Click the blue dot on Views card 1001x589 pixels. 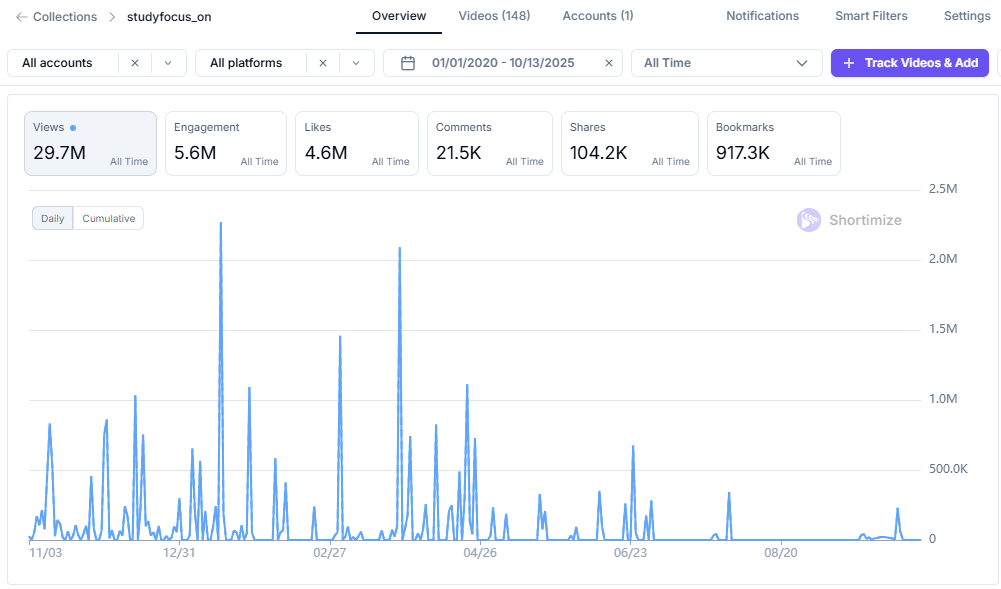tap(73, 128)
